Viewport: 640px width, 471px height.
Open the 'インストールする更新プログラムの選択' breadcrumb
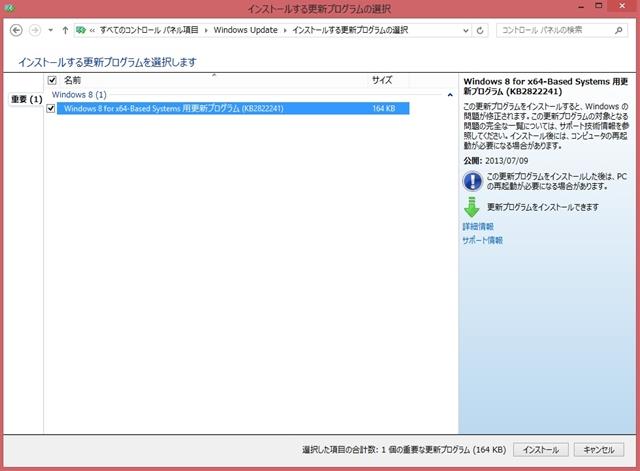pyautogui.click(x=350, y=30)
